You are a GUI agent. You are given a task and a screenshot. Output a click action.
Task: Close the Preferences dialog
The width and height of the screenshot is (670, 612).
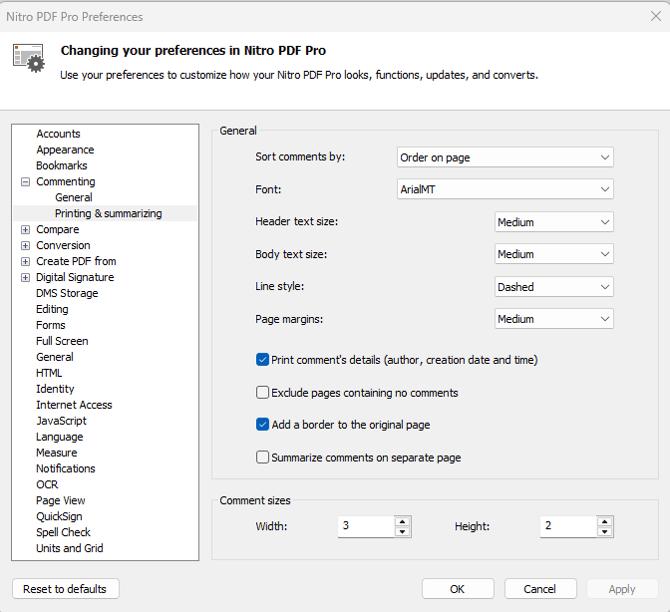pos(655,16)
